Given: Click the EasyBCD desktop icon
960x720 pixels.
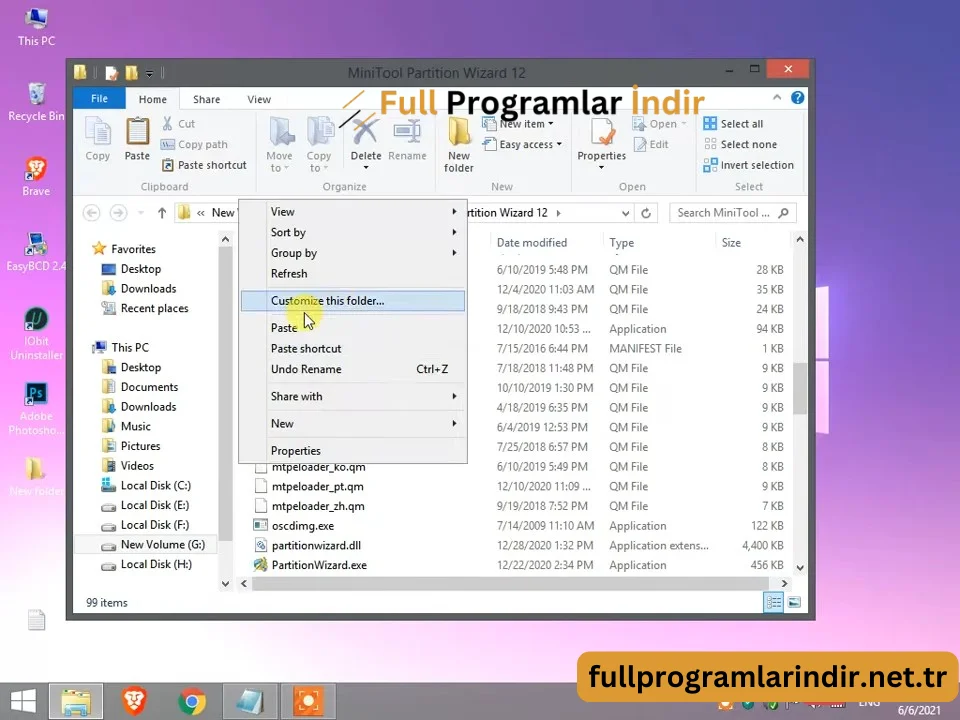Looking at the screenshot, I should 36,252.
